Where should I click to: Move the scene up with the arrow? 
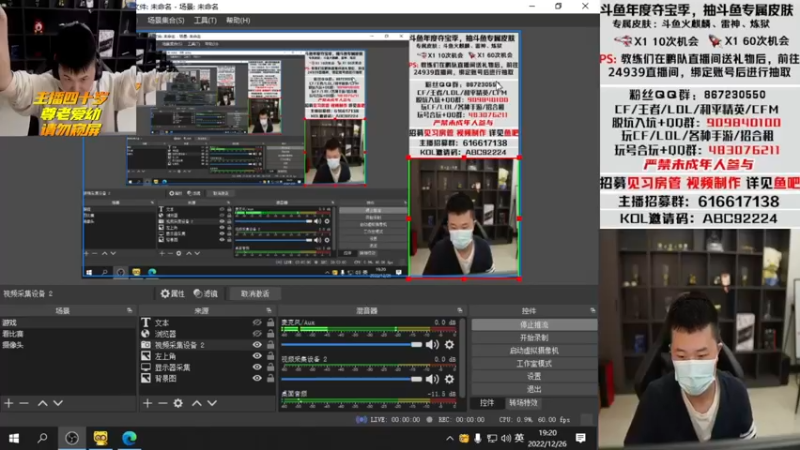(42, 403)
